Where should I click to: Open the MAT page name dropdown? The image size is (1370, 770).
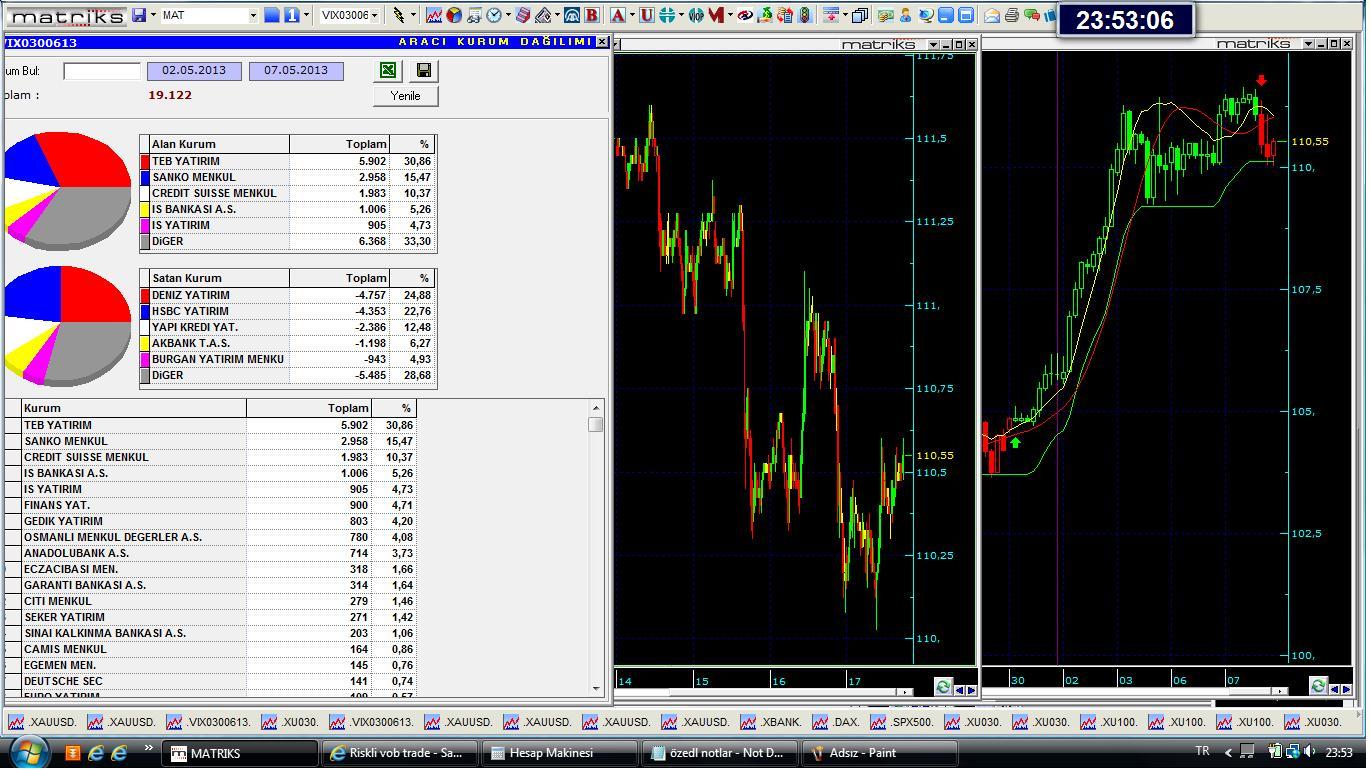pos(253,15)
